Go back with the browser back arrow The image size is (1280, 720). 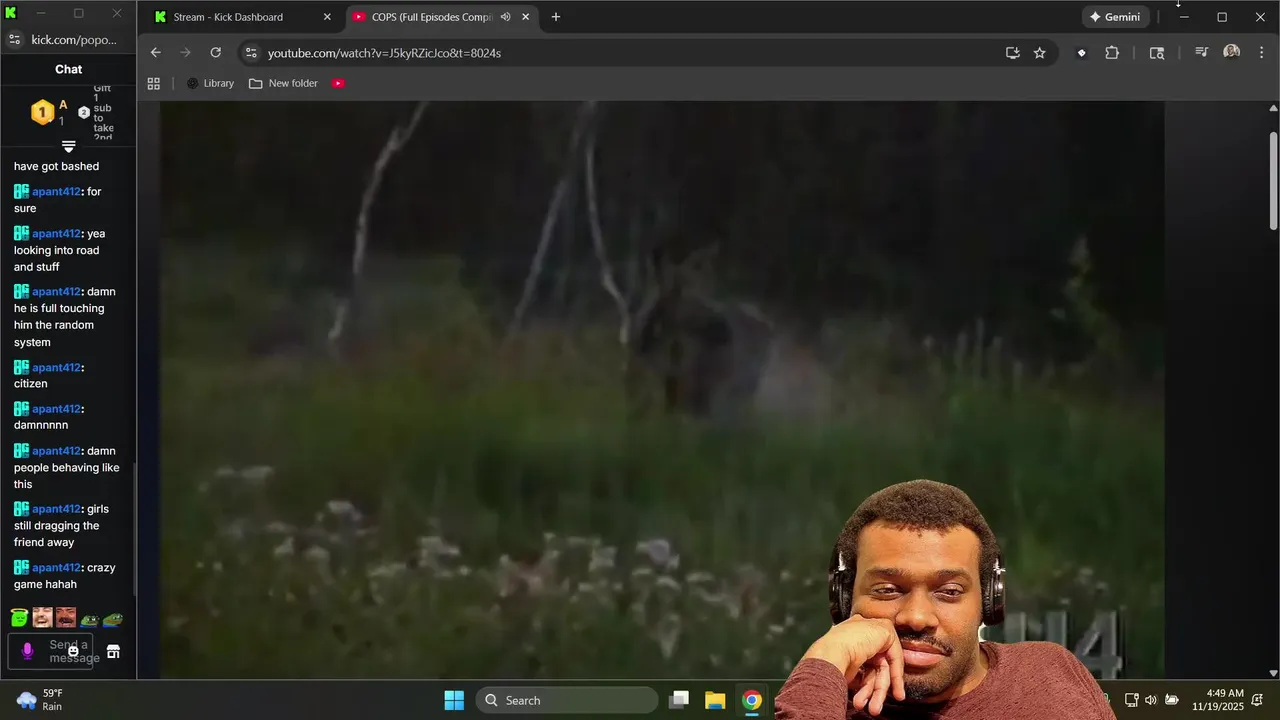(155, 53)
